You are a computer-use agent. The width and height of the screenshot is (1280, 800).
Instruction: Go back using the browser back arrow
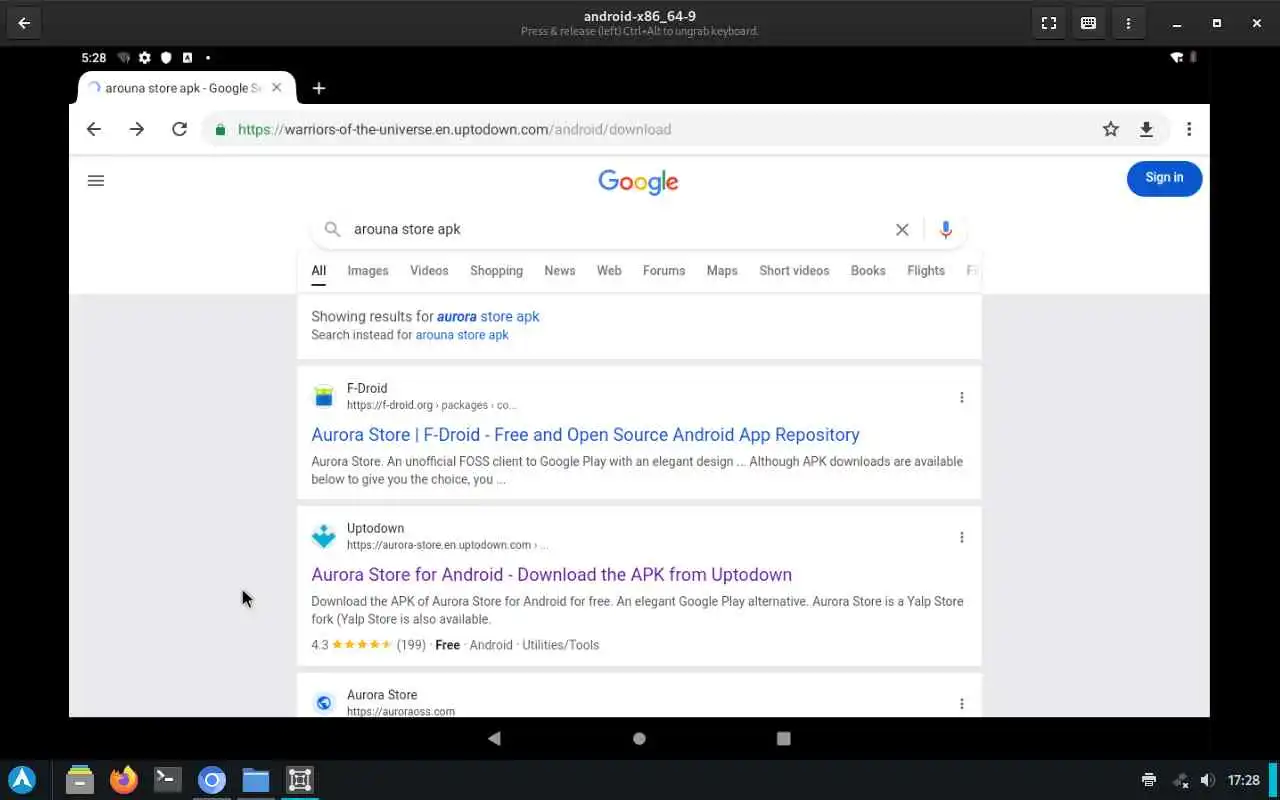(94, 129)
